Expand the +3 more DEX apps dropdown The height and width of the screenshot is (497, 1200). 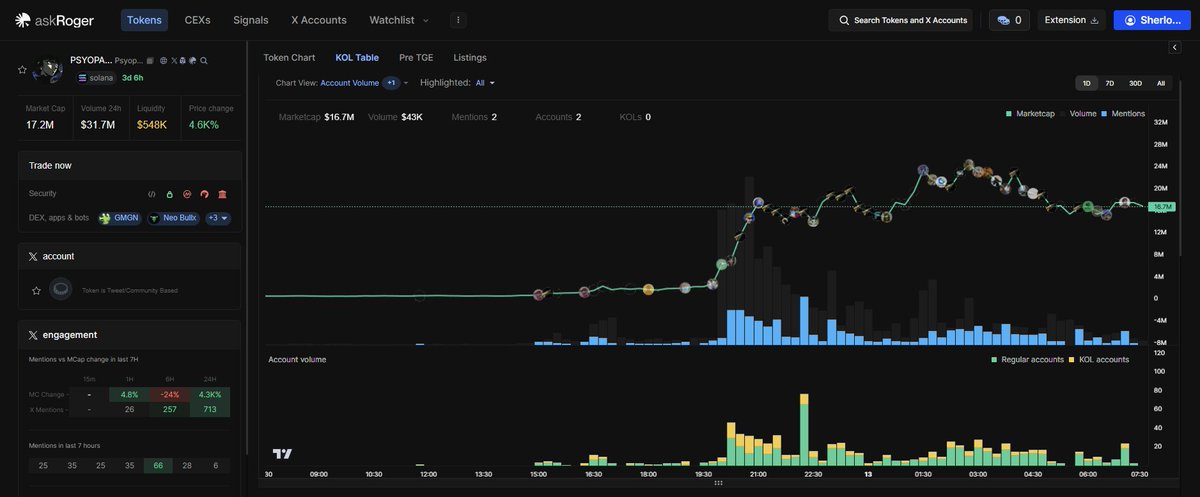coord(218,218)
